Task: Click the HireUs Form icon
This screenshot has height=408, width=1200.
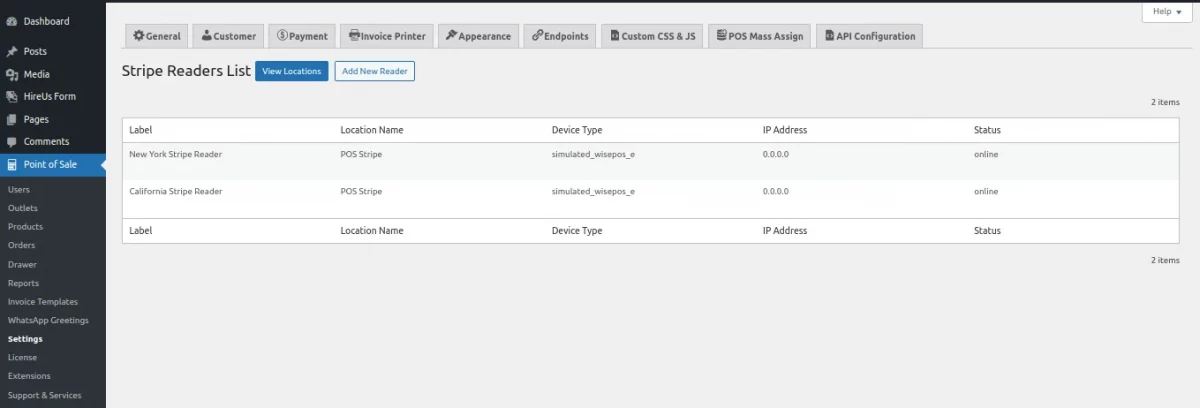Action: click(x=11, y=97)
